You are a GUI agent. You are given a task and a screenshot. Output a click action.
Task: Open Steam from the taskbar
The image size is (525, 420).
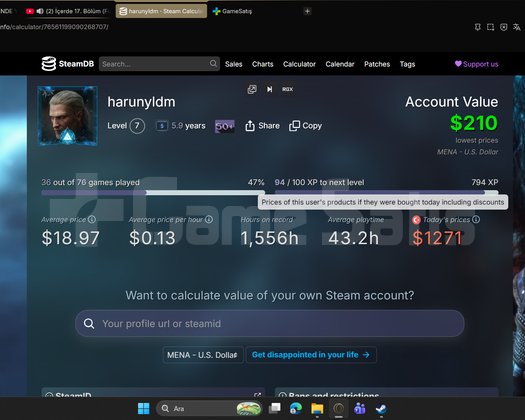point(381,408)
